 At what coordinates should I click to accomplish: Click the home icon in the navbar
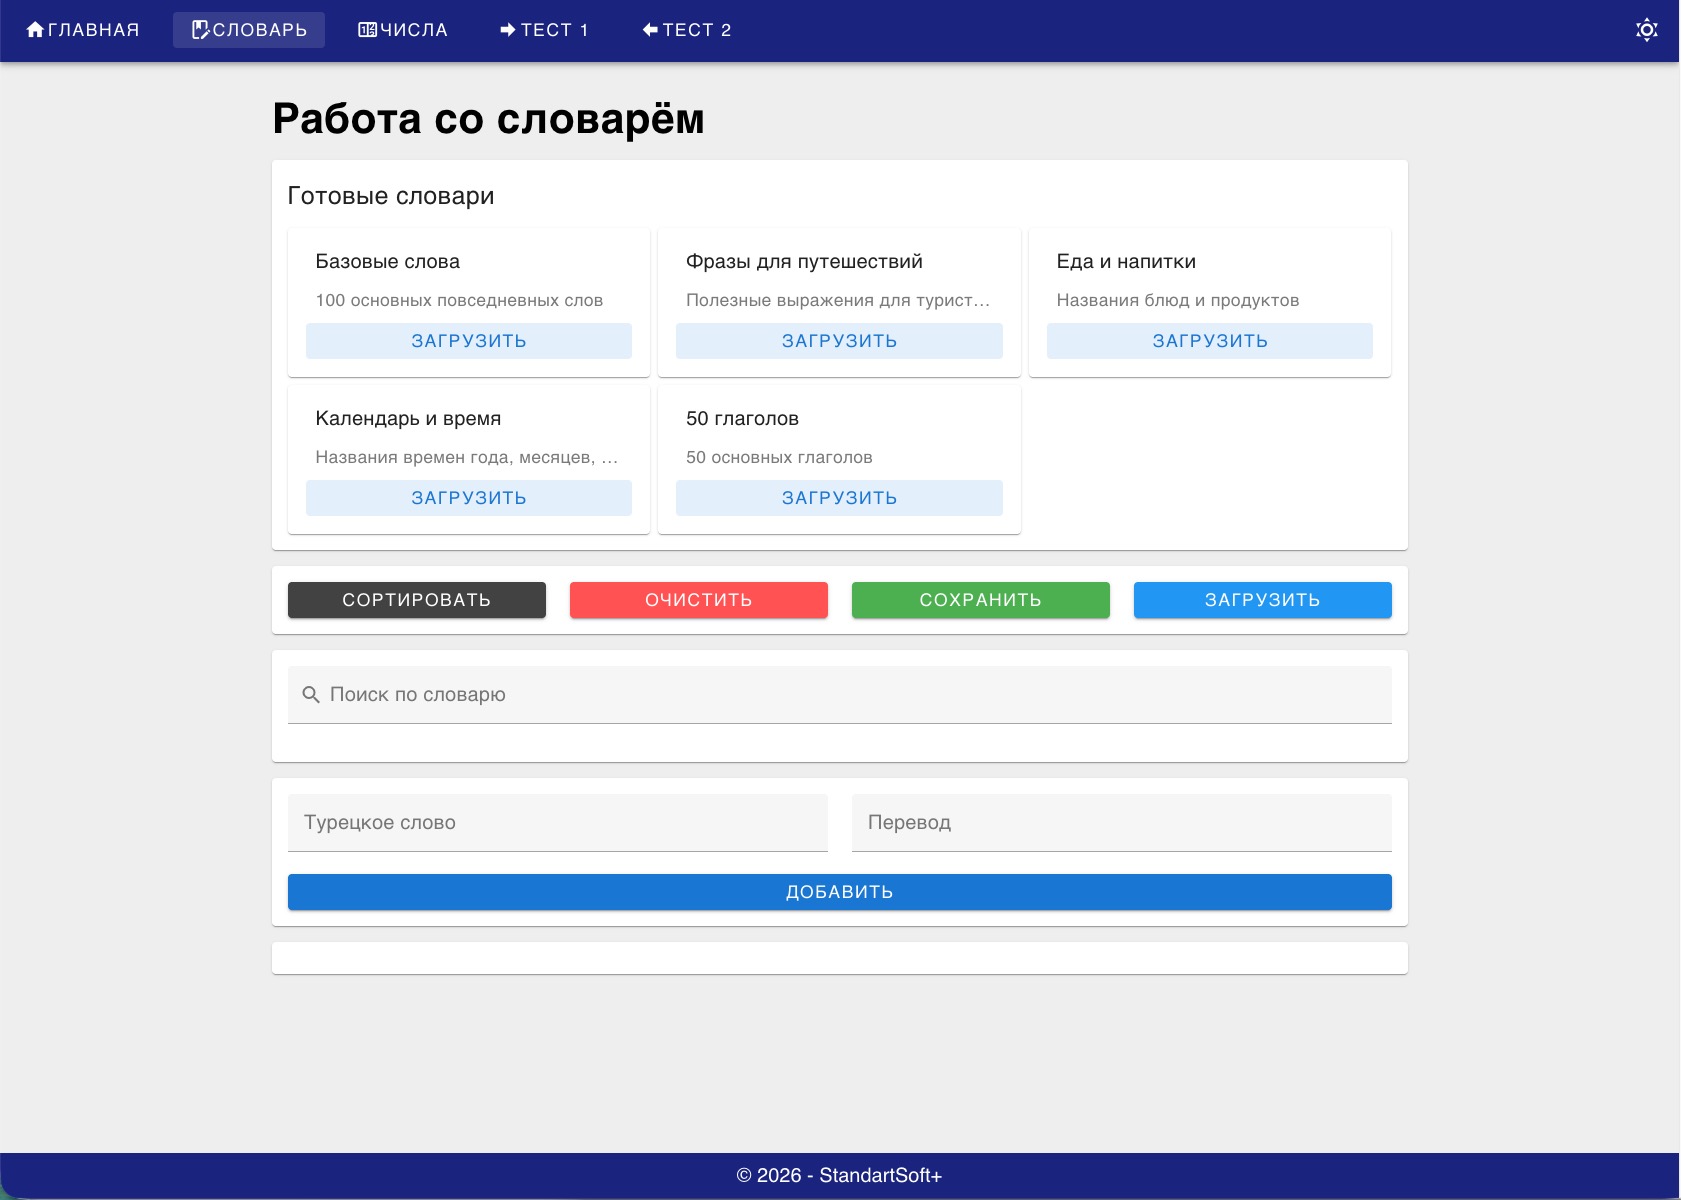(x=36, y=29)
